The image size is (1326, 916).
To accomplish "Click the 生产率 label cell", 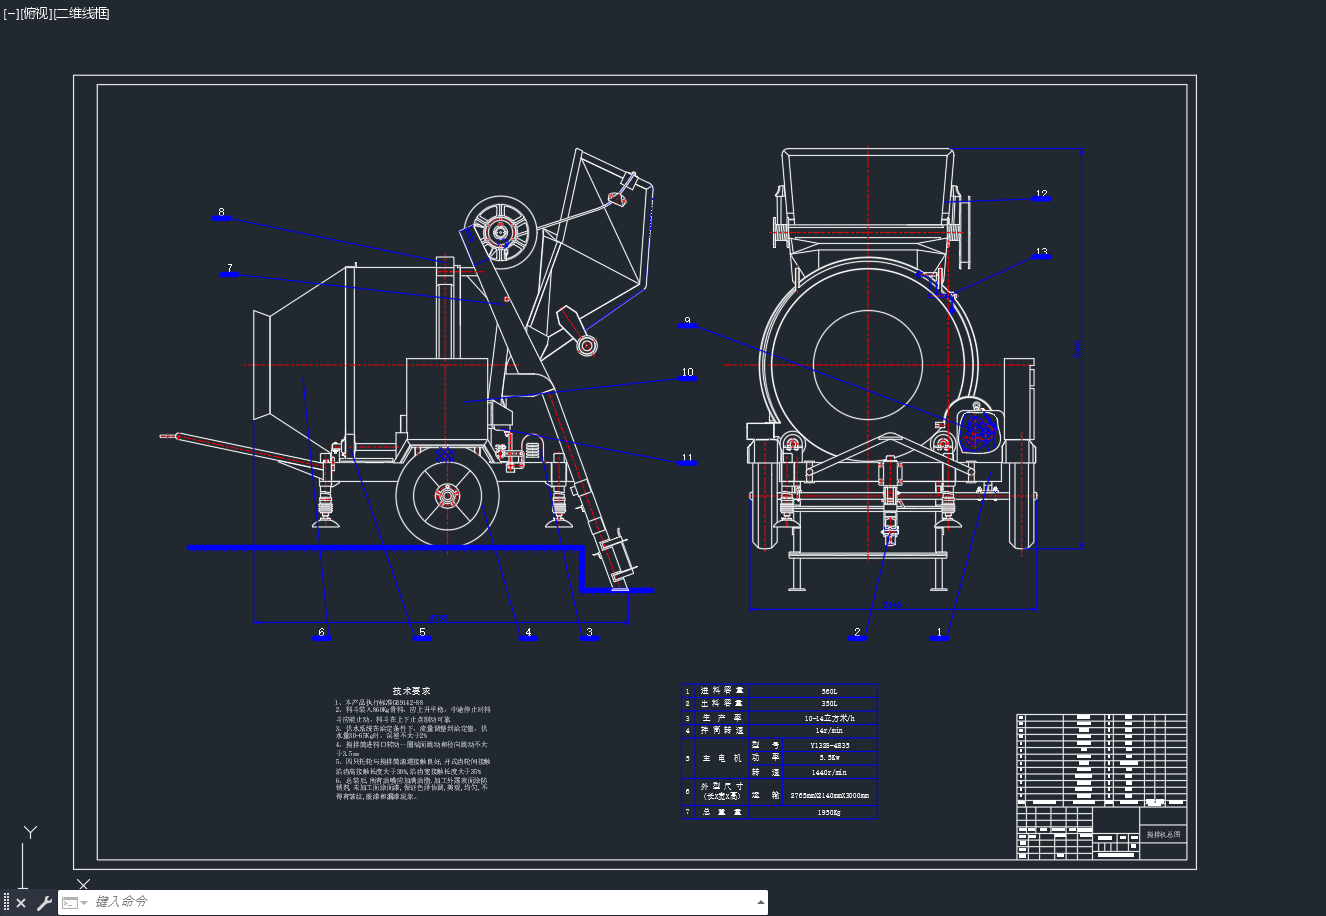I will (722, 718).
